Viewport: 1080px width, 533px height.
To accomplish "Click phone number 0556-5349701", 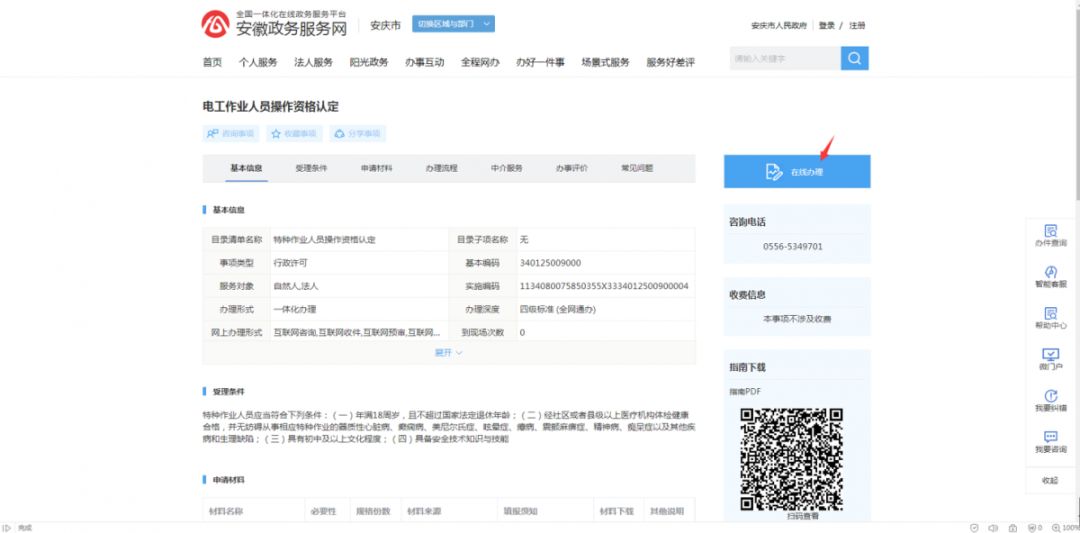I will click(792, 247).
